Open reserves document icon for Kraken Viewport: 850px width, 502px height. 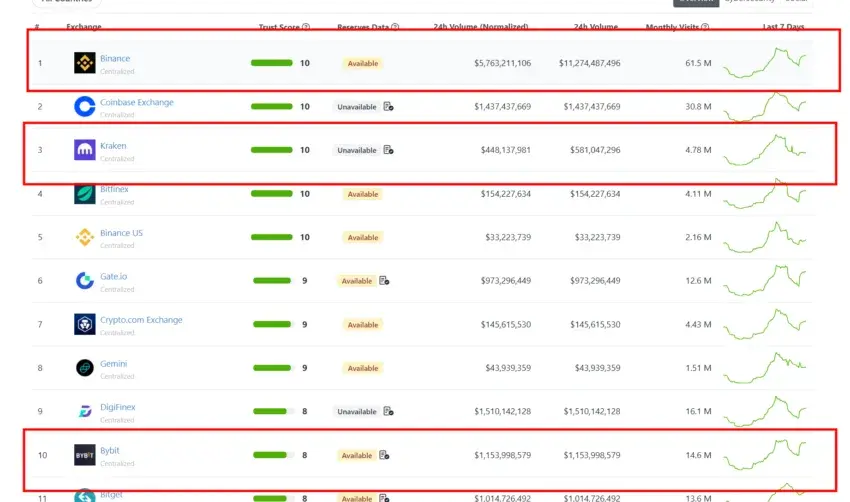(388, 150)
